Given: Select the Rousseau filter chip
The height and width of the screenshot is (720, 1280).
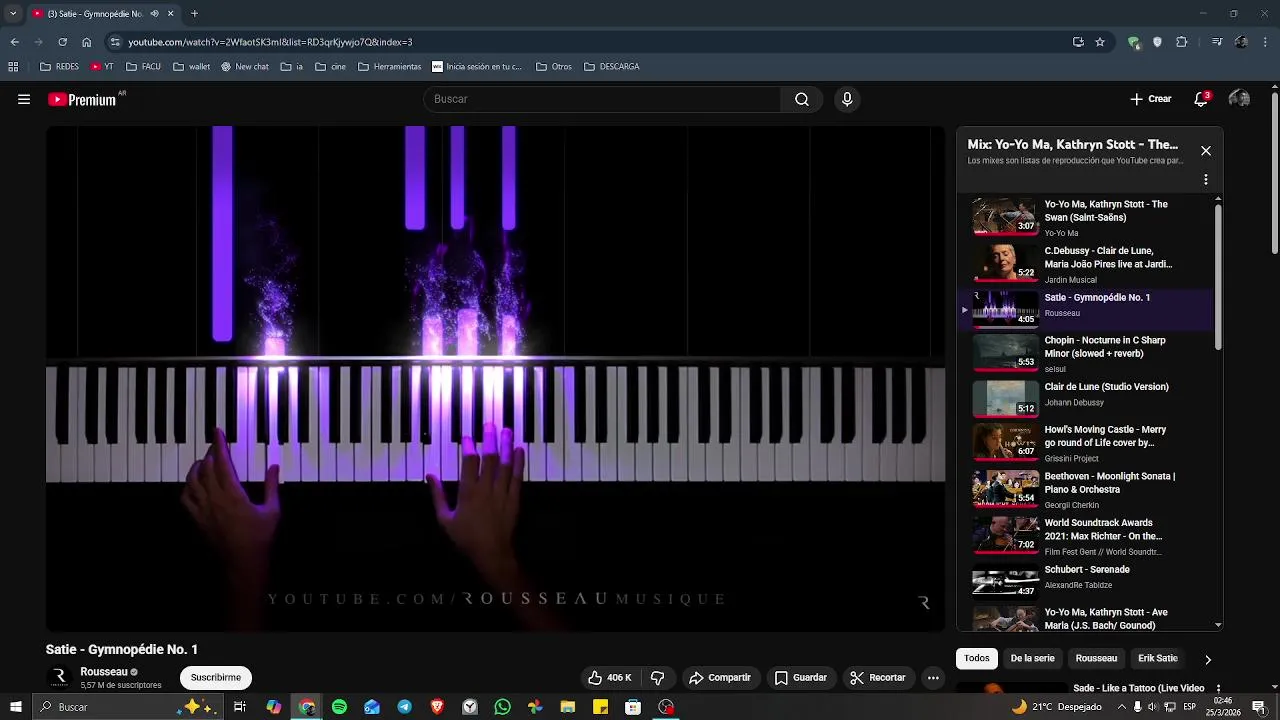Looking at the screenshot, I should [1096, 658].
